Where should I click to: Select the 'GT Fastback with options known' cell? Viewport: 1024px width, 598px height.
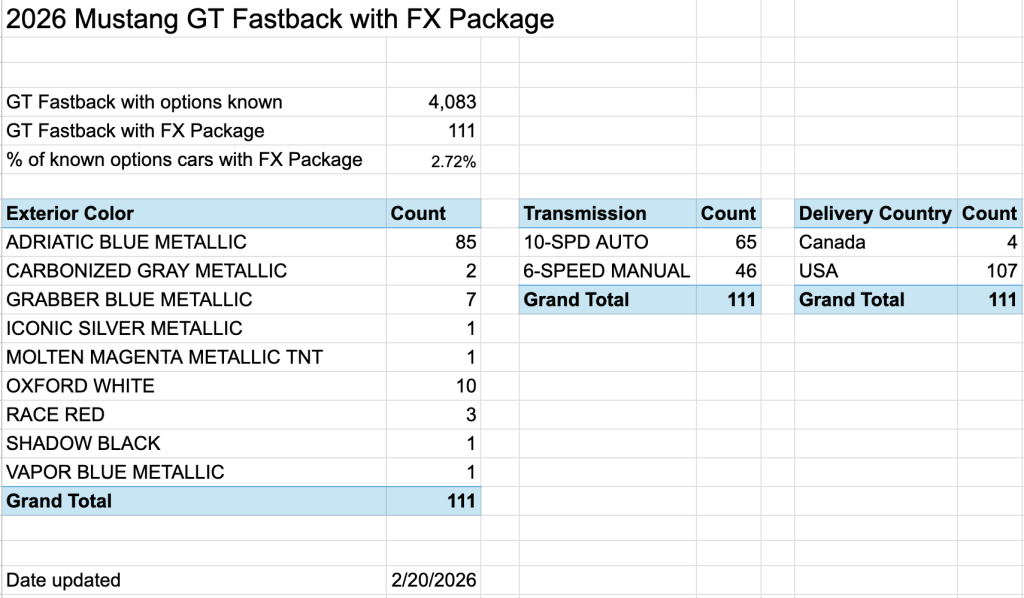point(145,102)
